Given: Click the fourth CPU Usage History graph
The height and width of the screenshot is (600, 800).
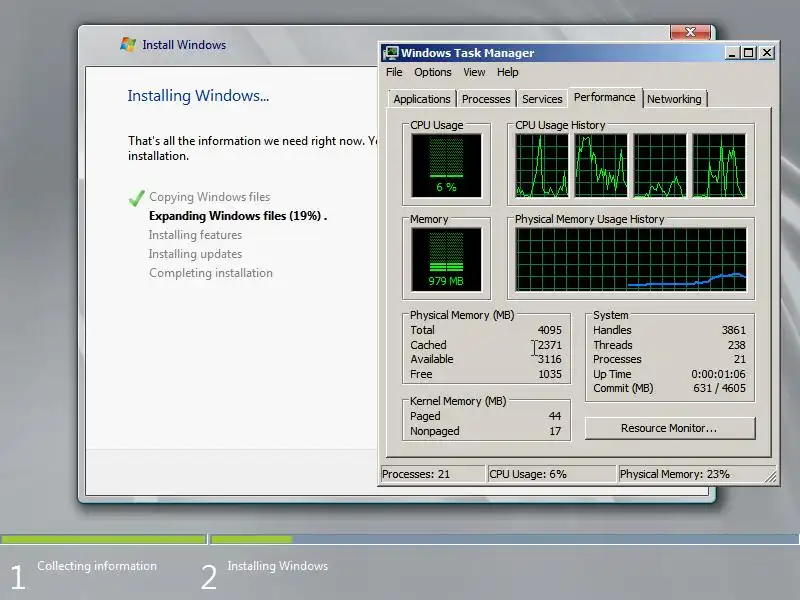Looking at the screenshot, I should pyautogui.click(x=719, y=165).
